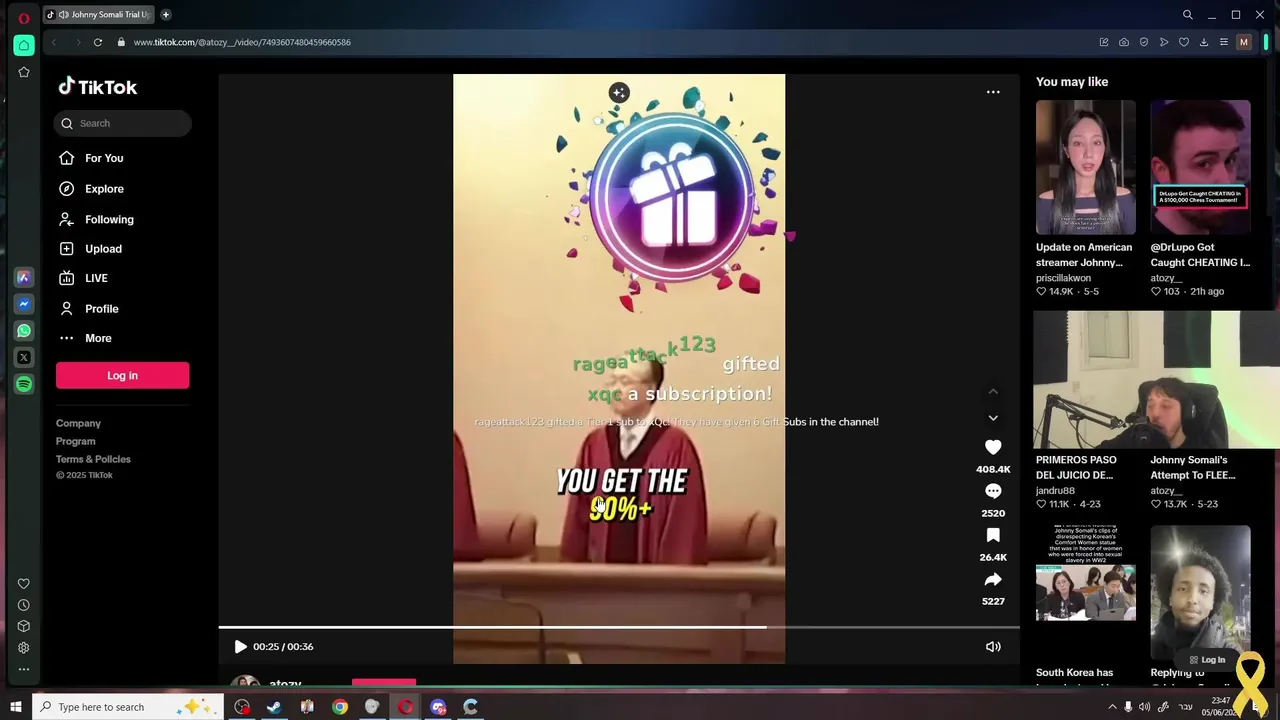The image size is (1280, 720).
Task: Open X (Twitter) in Opera sidebar
Action: (x=24, y=357)
